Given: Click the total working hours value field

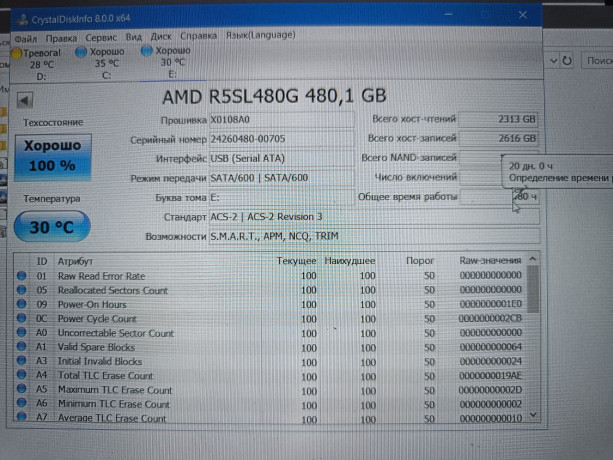Looking at the screenshot, I should pos(498,197).
